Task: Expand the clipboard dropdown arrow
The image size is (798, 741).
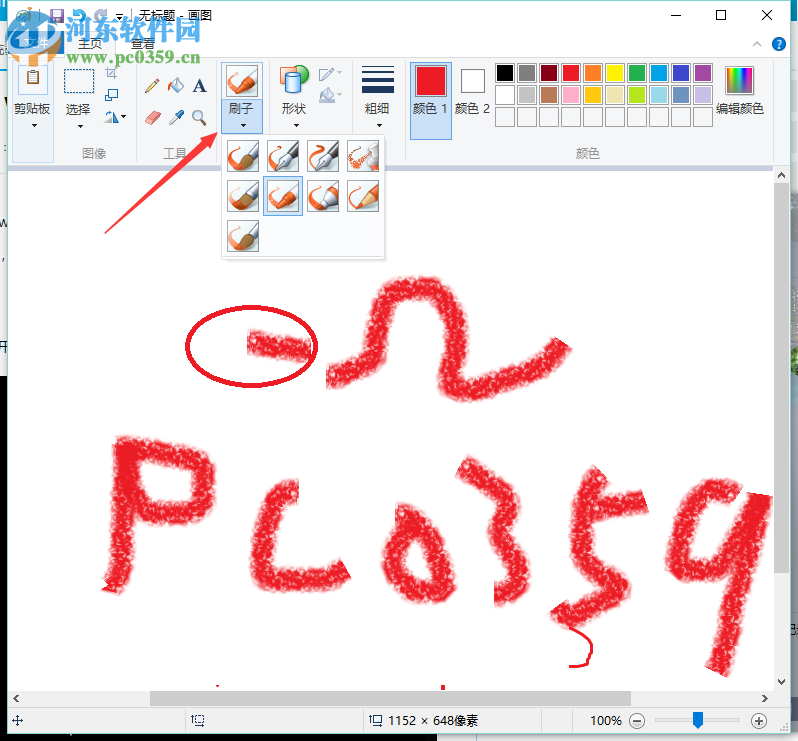Action: pos(34,125)
